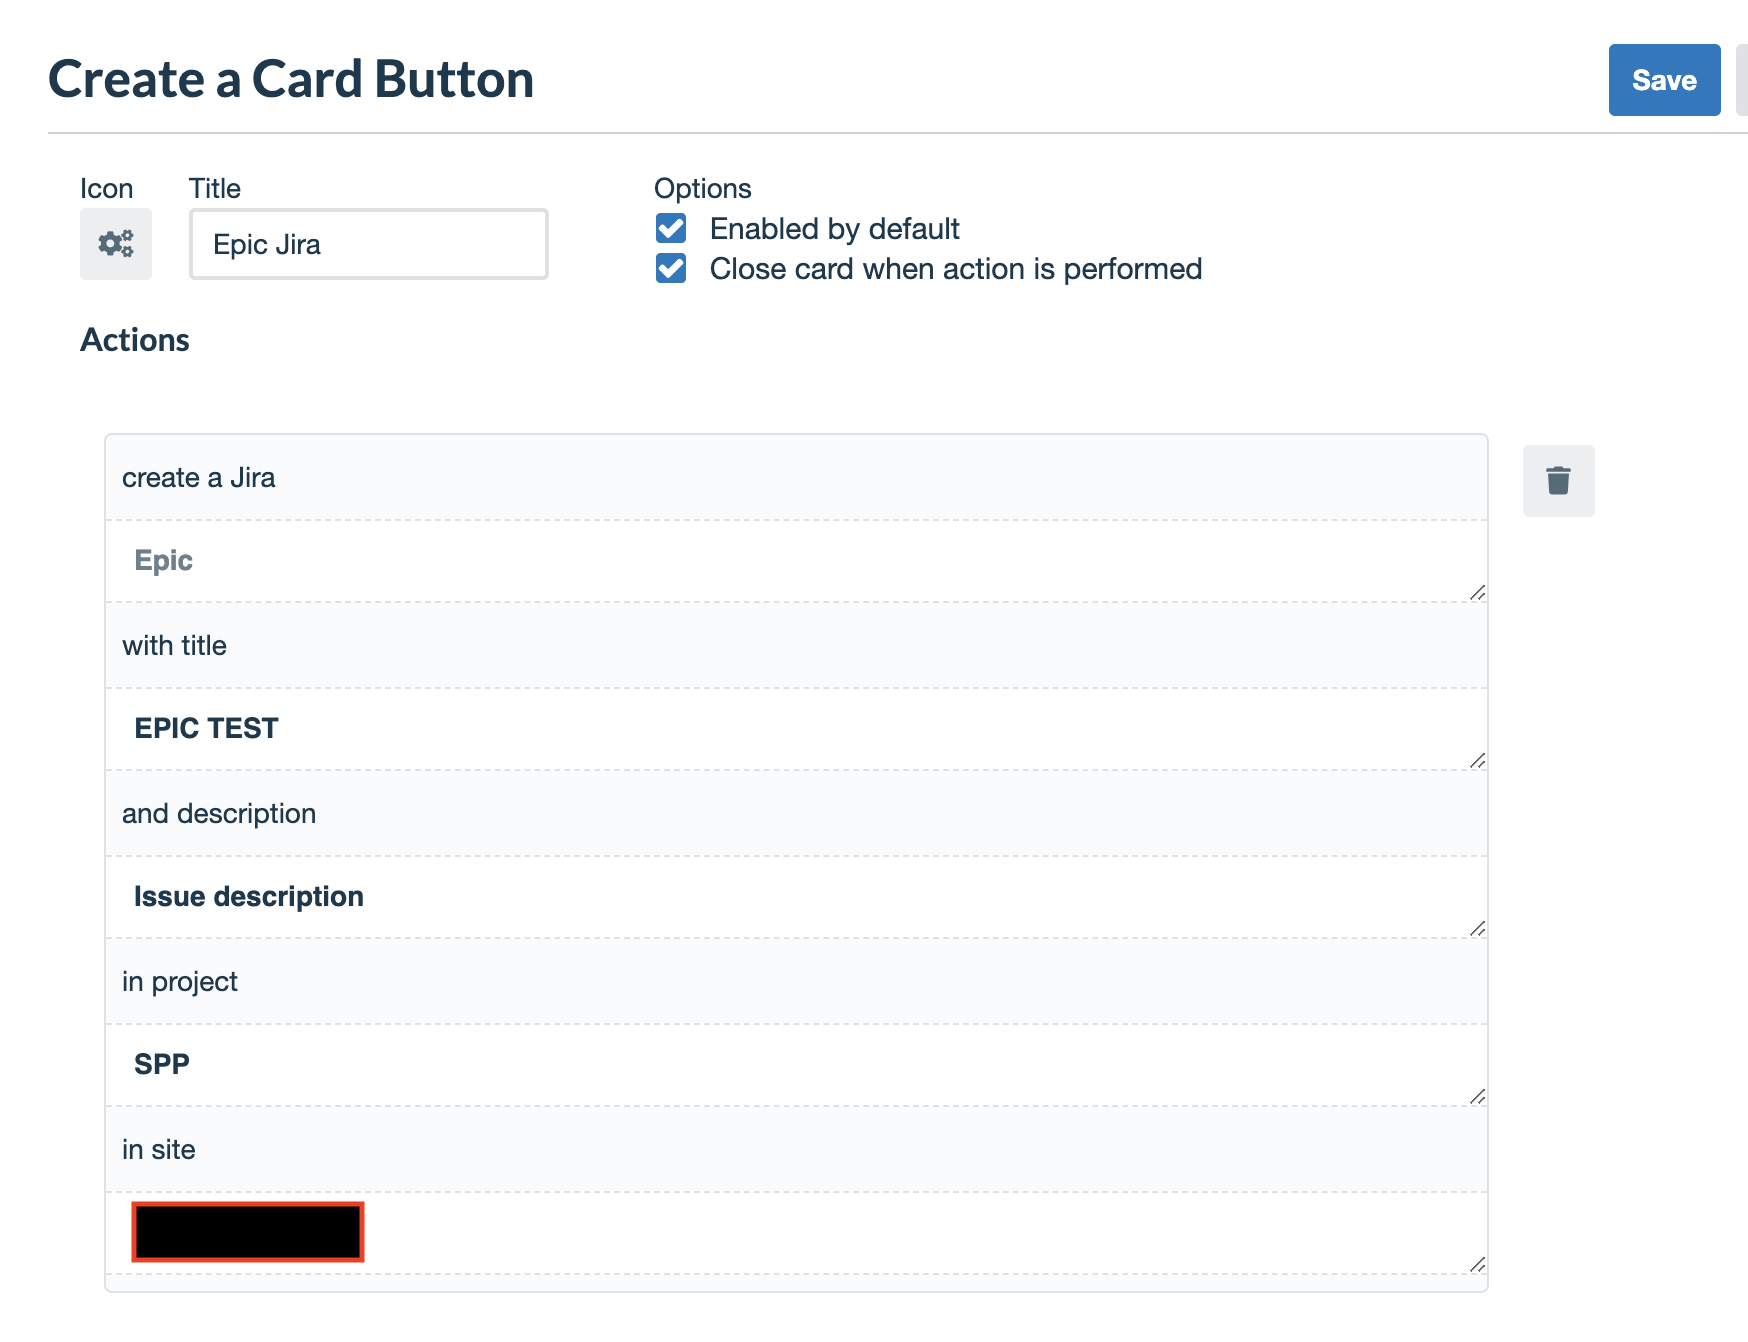The height and width of the screenshot is (1342, 1748).
Task: Click resize handle of Issue description field
Action: (1477, 929)
